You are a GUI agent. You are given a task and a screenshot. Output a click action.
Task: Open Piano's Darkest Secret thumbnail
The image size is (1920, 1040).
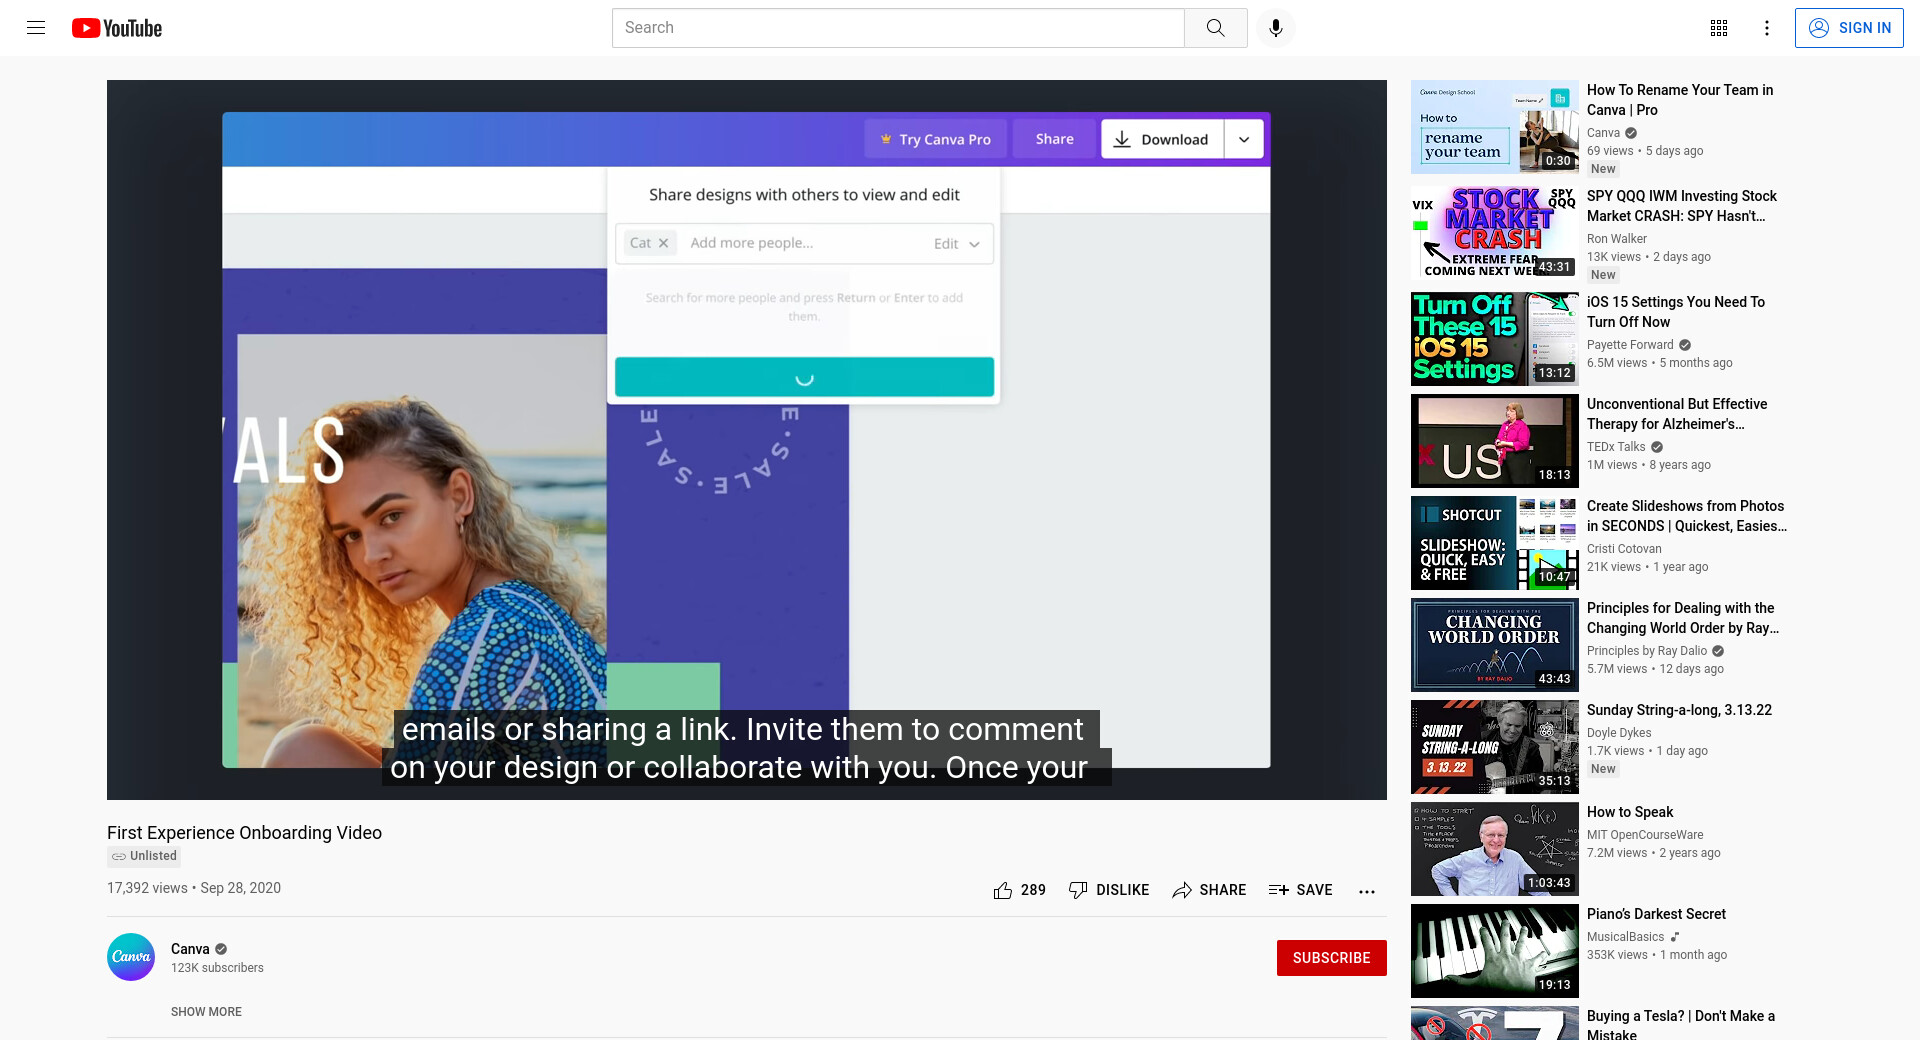click(1494, 951)
